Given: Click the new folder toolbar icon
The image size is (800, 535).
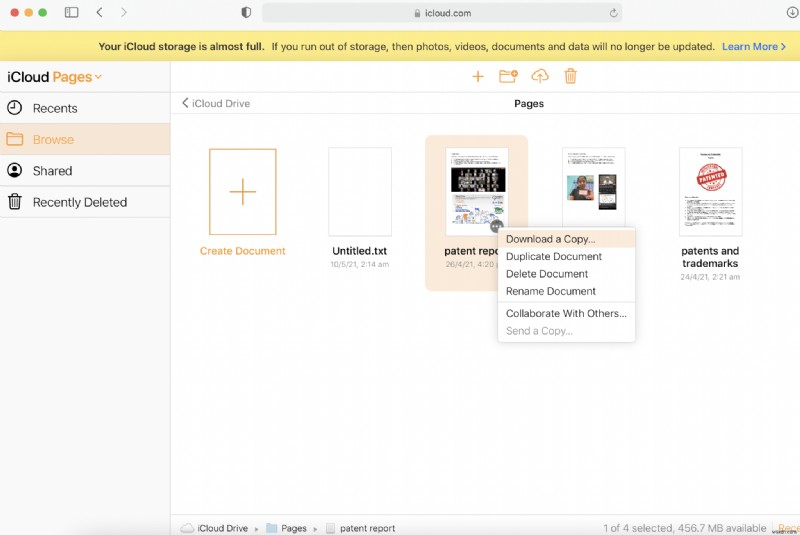Looking at the screenshot, I should [508, 77].
